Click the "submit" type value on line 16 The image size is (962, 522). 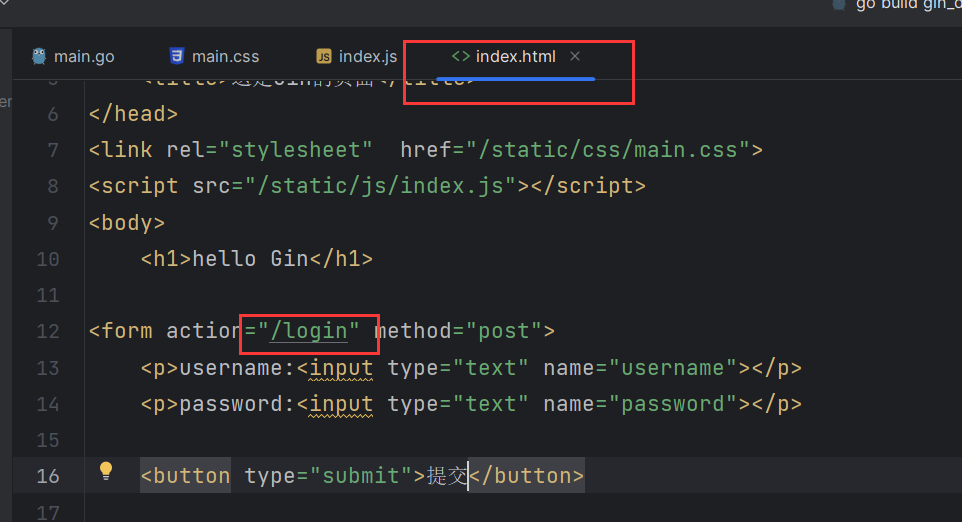[361, 476]
